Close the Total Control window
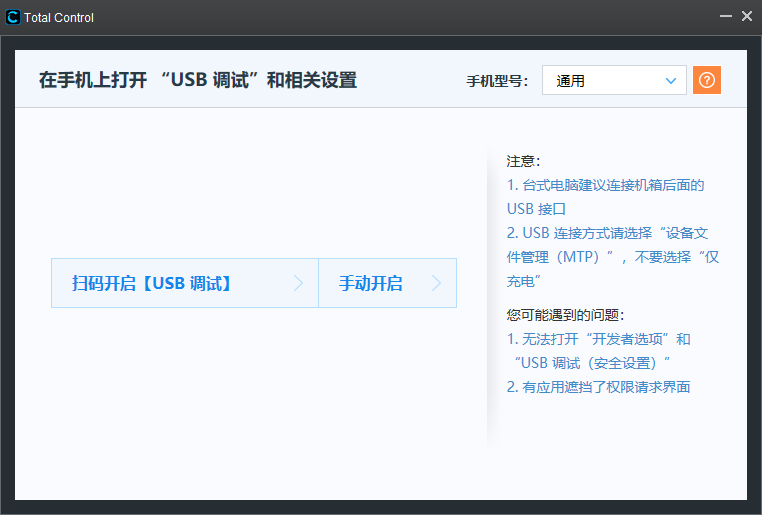762x515 pixels. click(747, 16)
